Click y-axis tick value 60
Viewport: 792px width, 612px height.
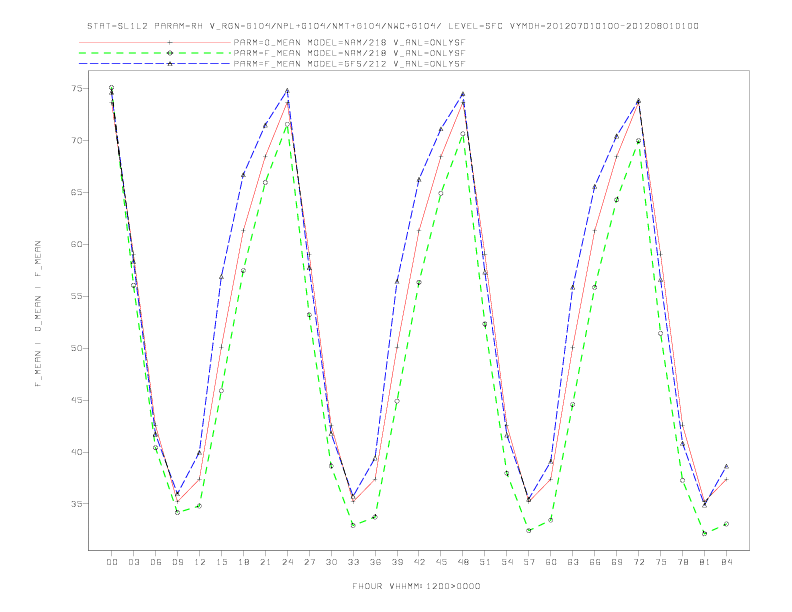tap(77, 244)
